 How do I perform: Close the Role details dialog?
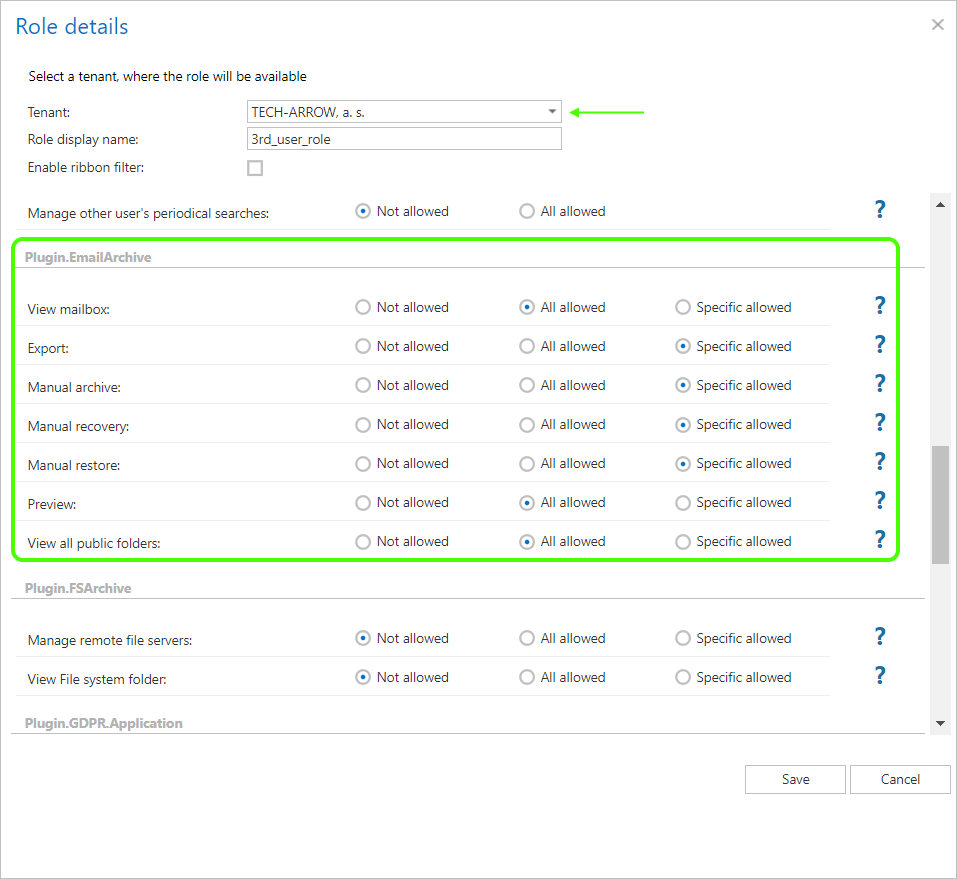(x=937, y=25)
